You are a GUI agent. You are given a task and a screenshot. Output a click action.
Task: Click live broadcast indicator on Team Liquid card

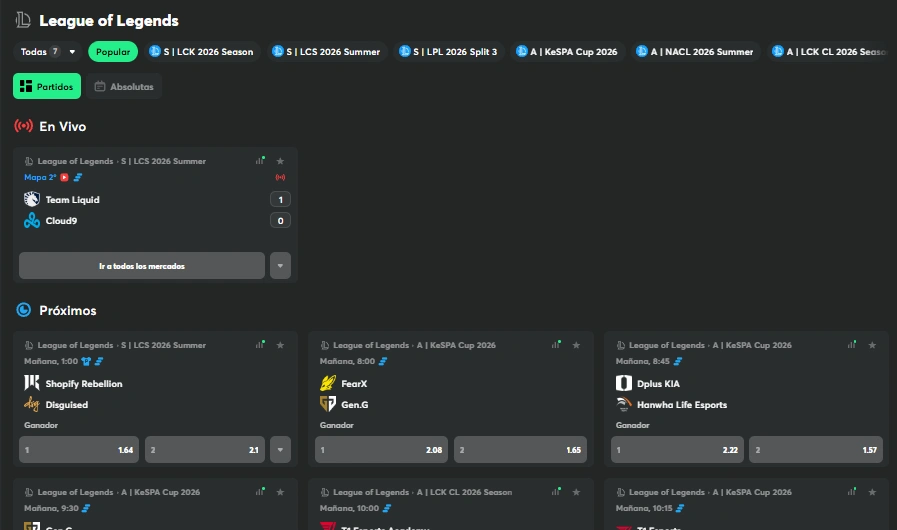[280, 177]
